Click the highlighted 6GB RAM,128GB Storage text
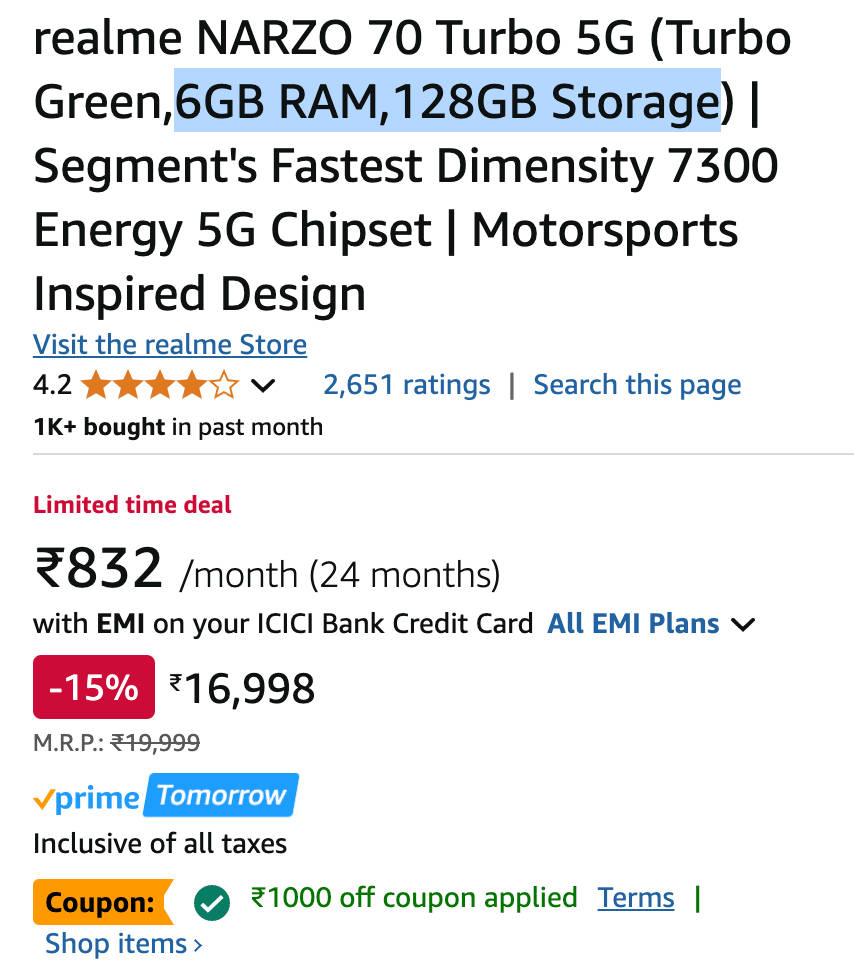 (x=447, y=101)
